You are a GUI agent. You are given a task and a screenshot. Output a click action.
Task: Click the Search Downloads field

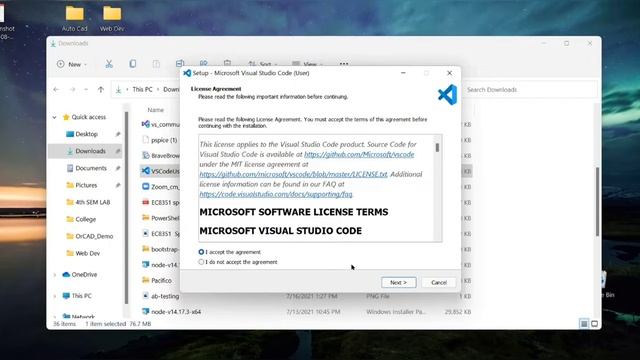tap(530, 89)
